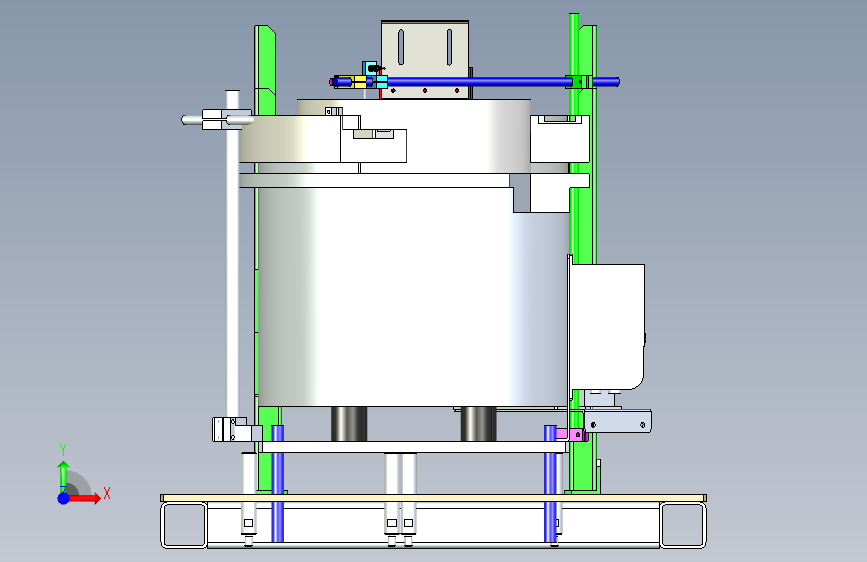The width and height of the screenshot is (867, 562).
Task: Select the pink bracket near the right blue post
Action: (571, 435)
